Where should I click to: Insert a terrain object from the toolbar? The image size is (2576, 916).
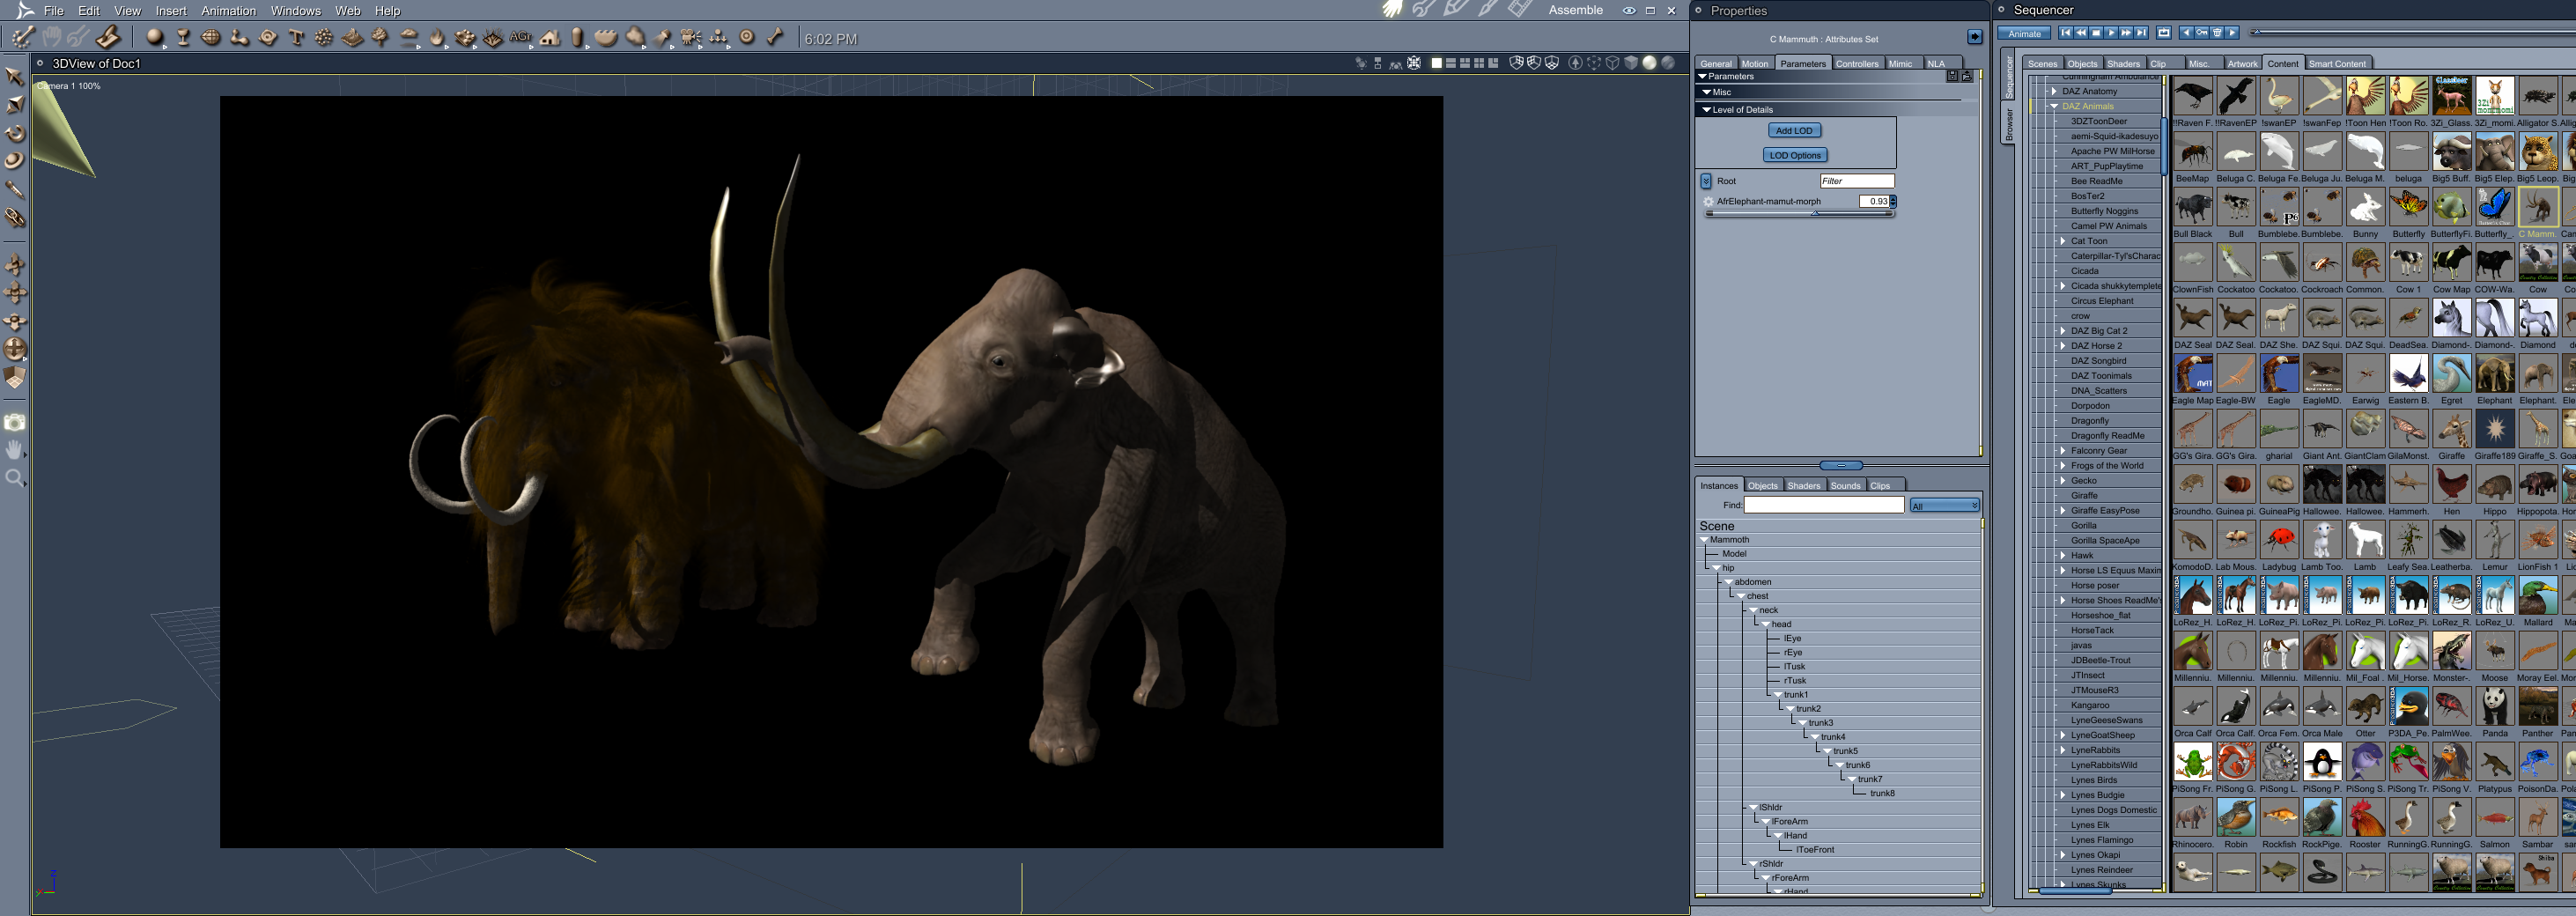click(352, 38)
